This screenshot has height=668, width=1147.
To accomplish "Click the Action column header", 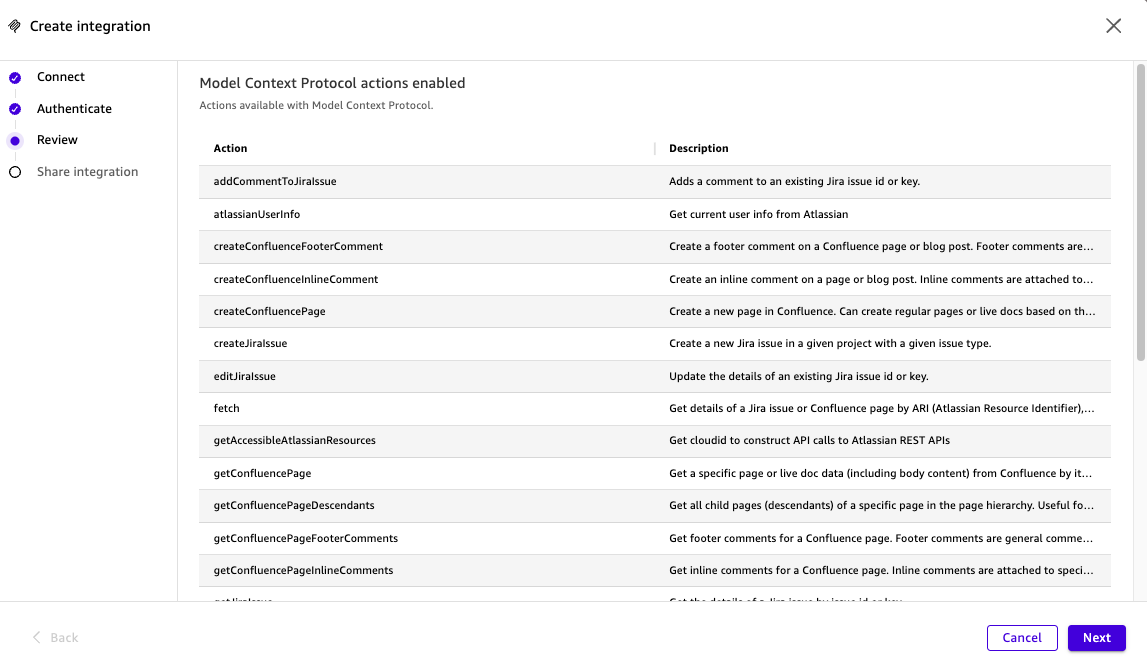I will click(230, 149).
